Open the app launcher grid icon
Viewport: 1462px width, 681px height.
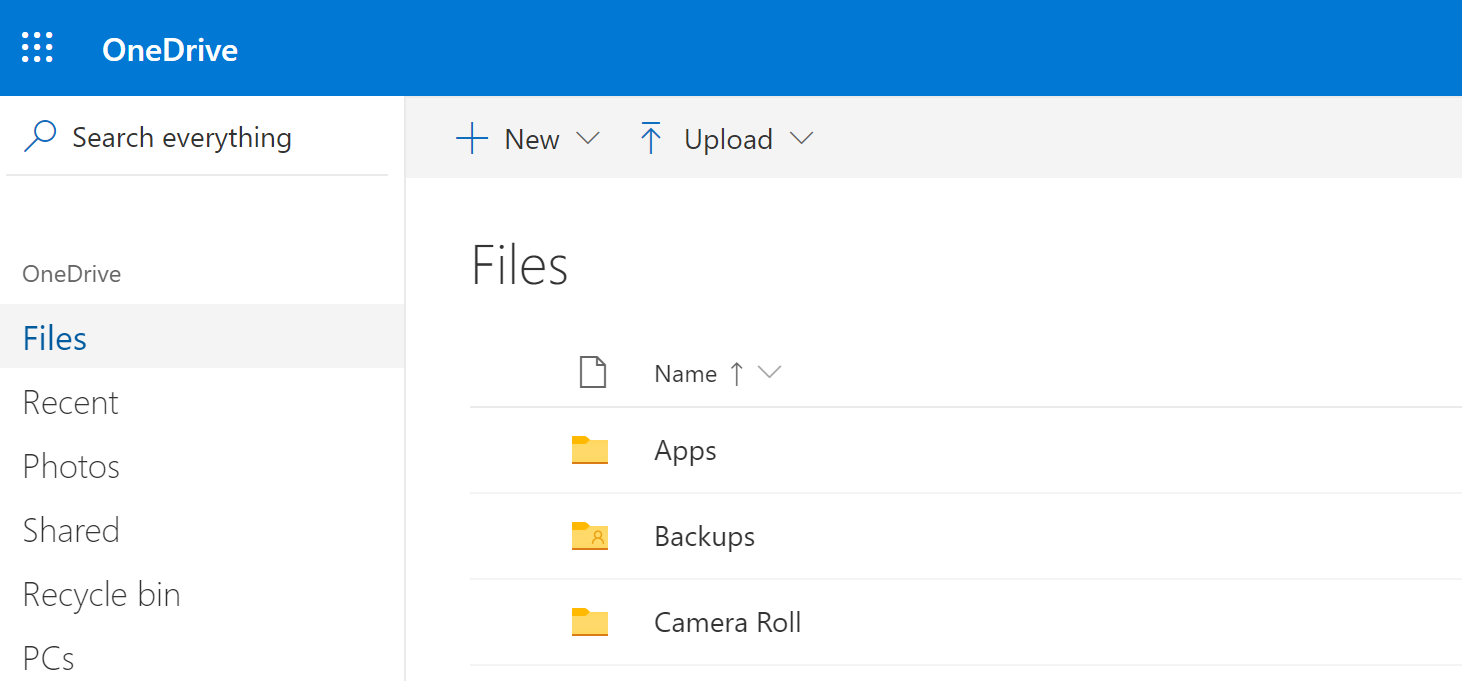37,48
